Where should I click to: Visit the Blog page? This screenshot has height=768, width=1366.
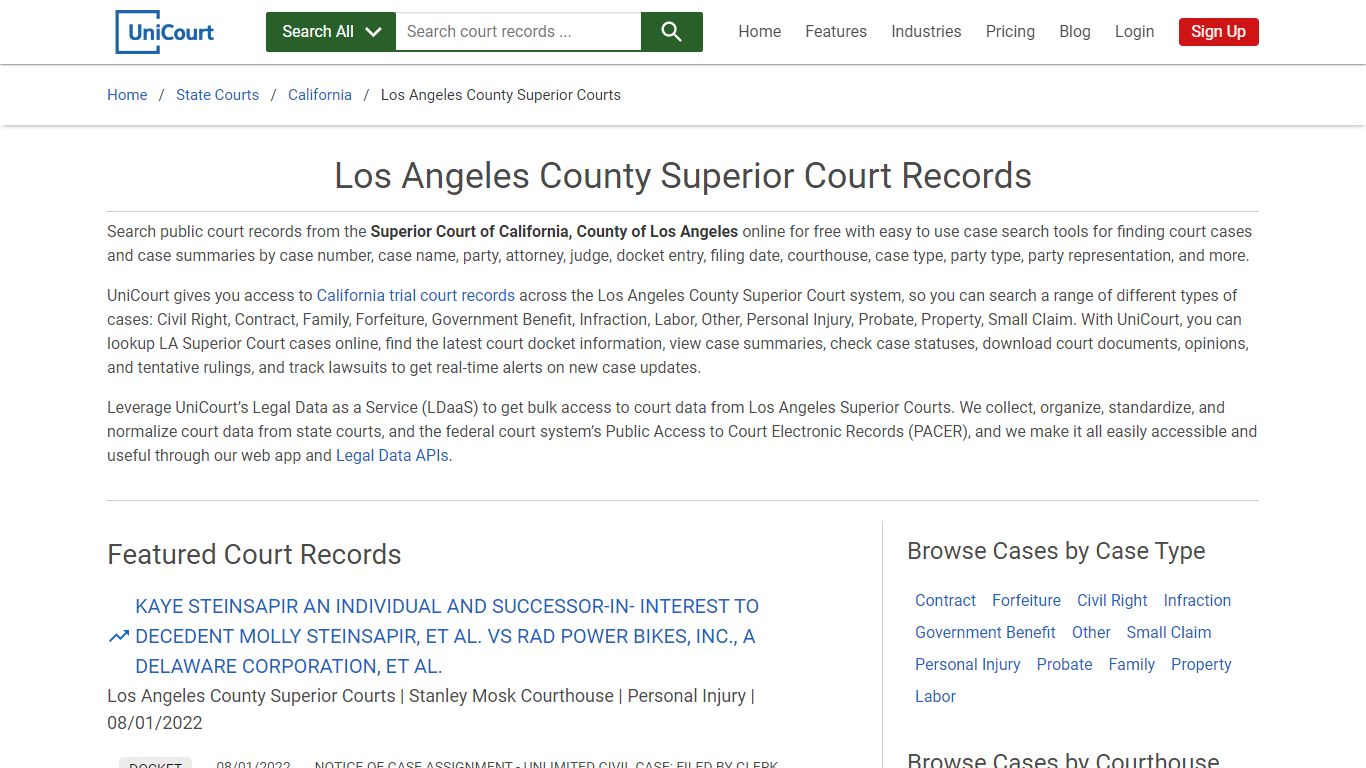pos(1075,32)
